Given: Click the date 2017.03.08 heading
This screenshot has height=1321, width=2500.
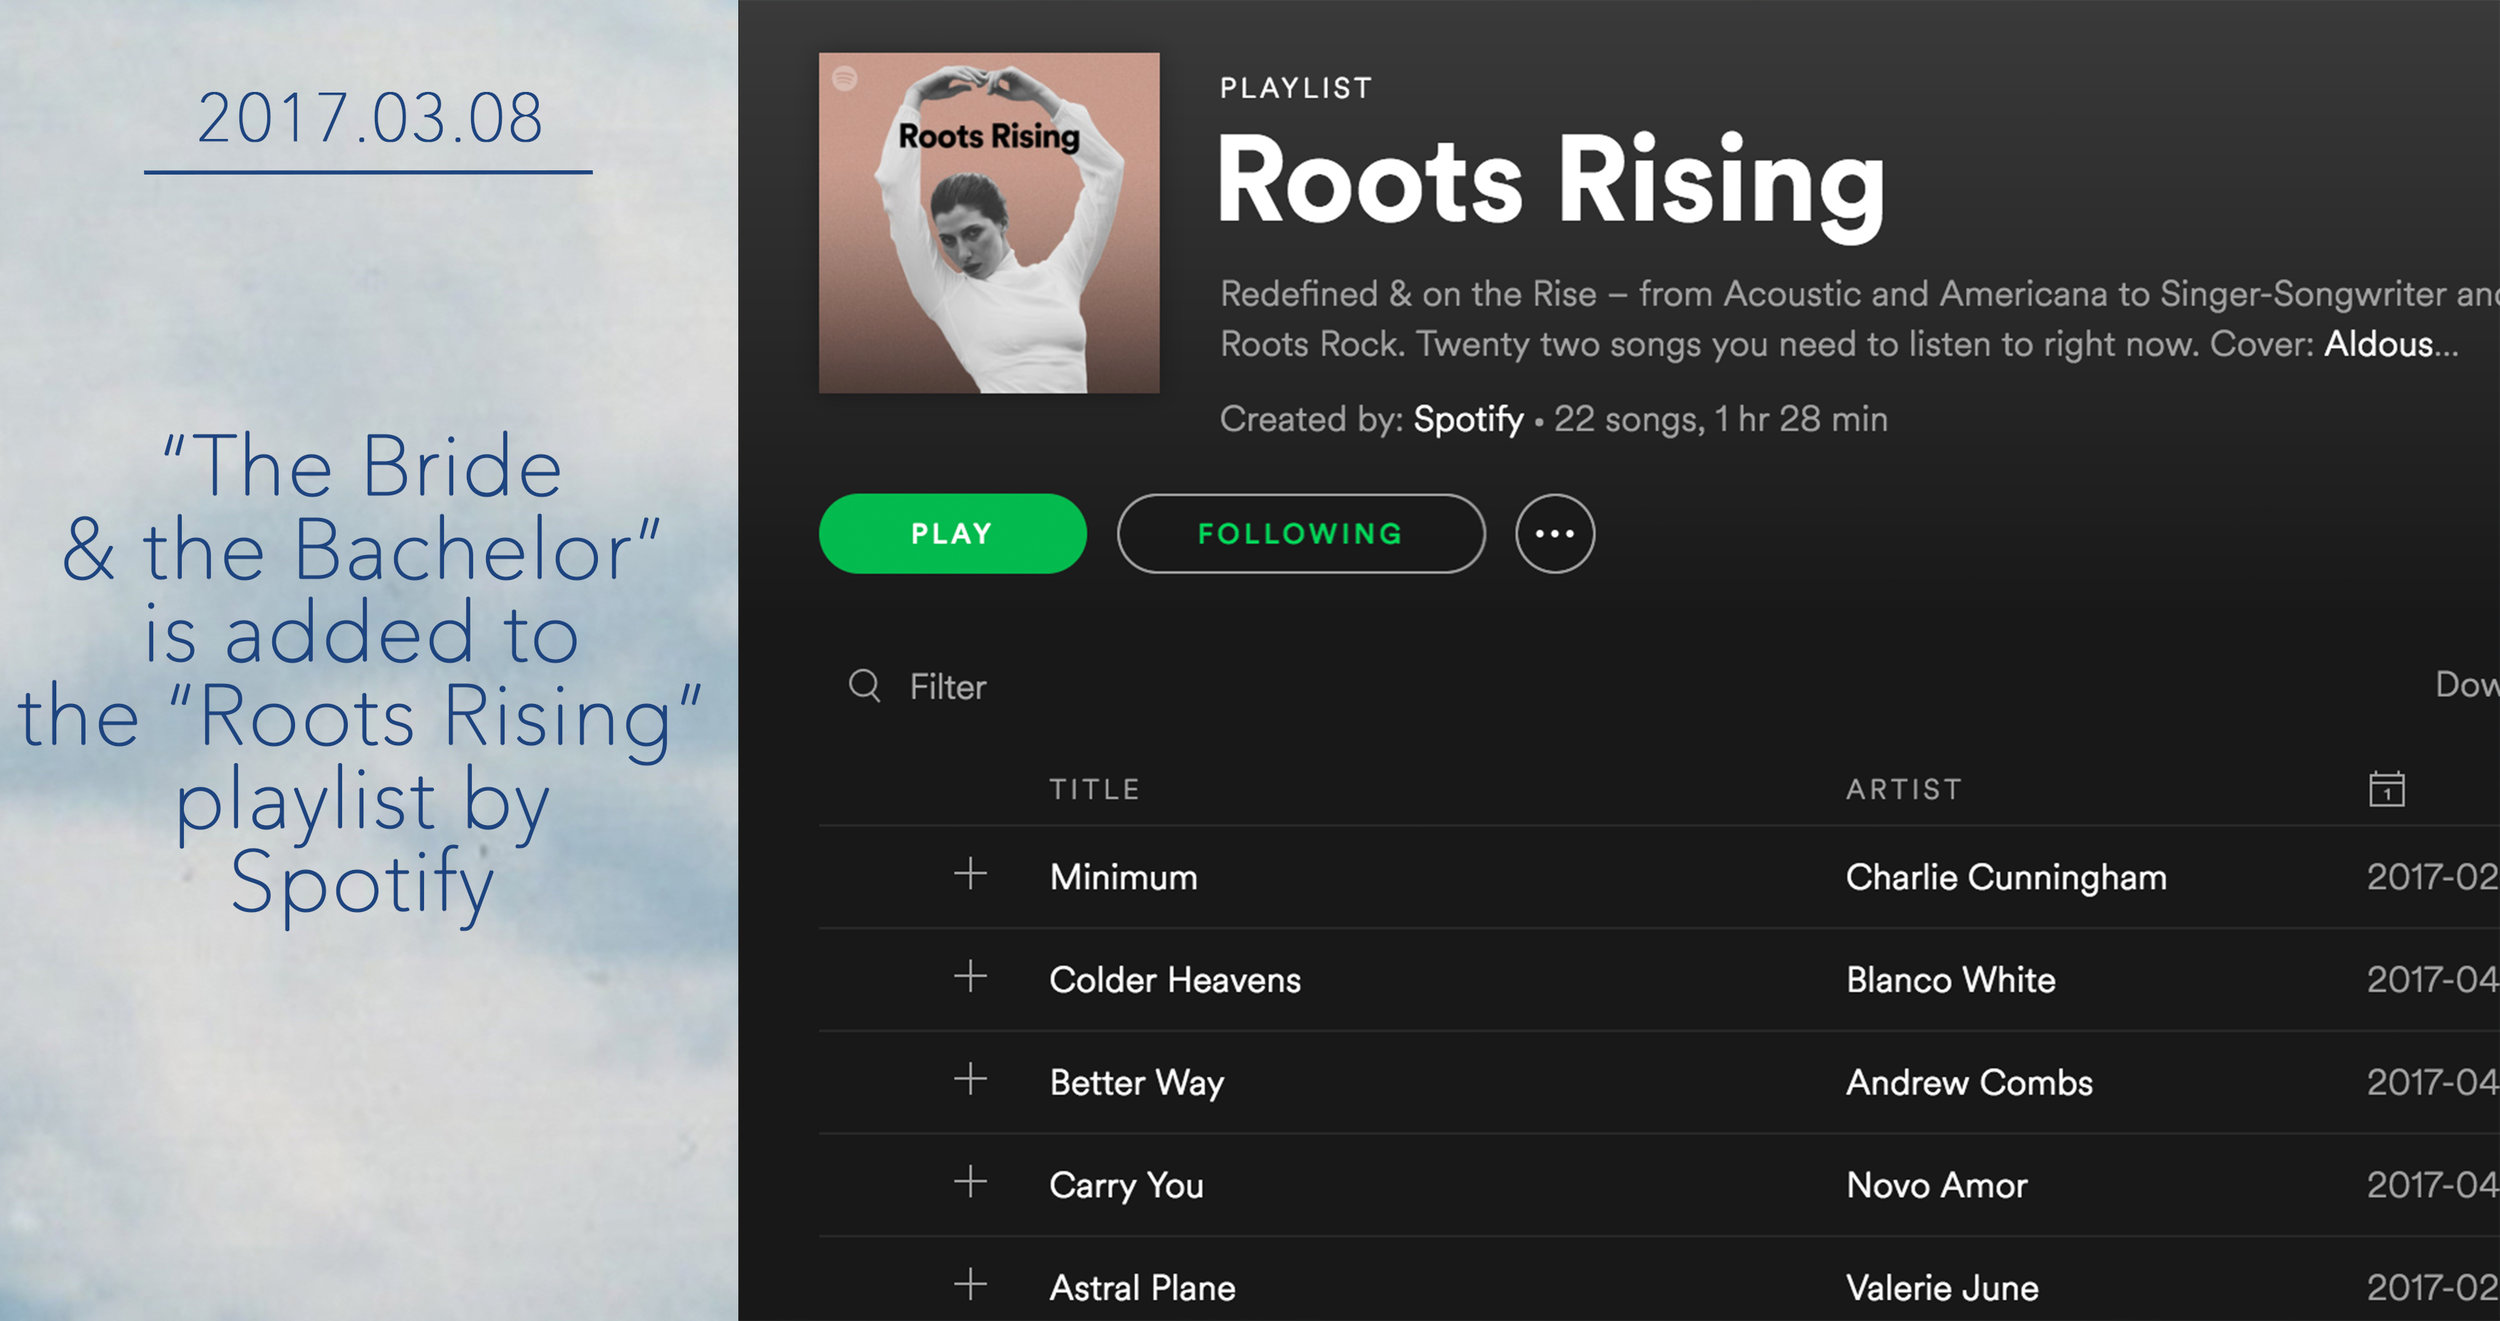Looking at the screenshot, I should (369, 118).
